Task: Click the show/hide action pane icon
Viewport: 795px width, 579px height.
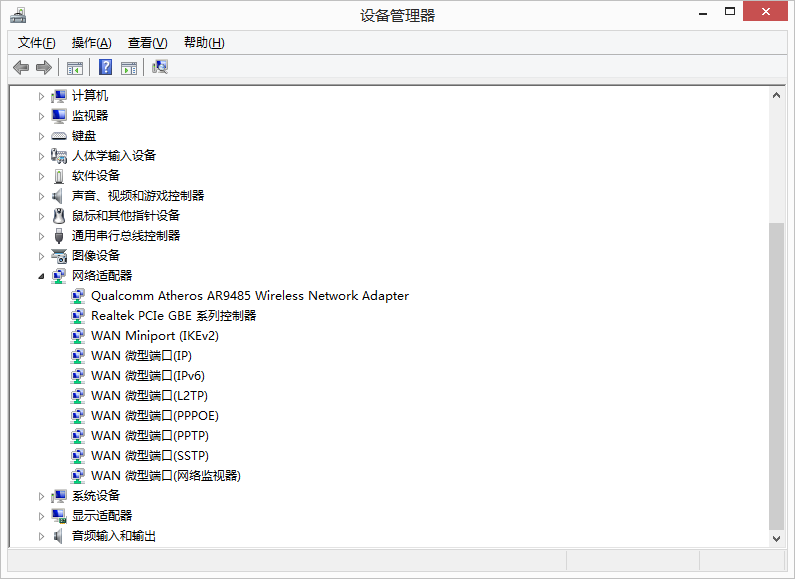Action: click(x=129, y=67)
